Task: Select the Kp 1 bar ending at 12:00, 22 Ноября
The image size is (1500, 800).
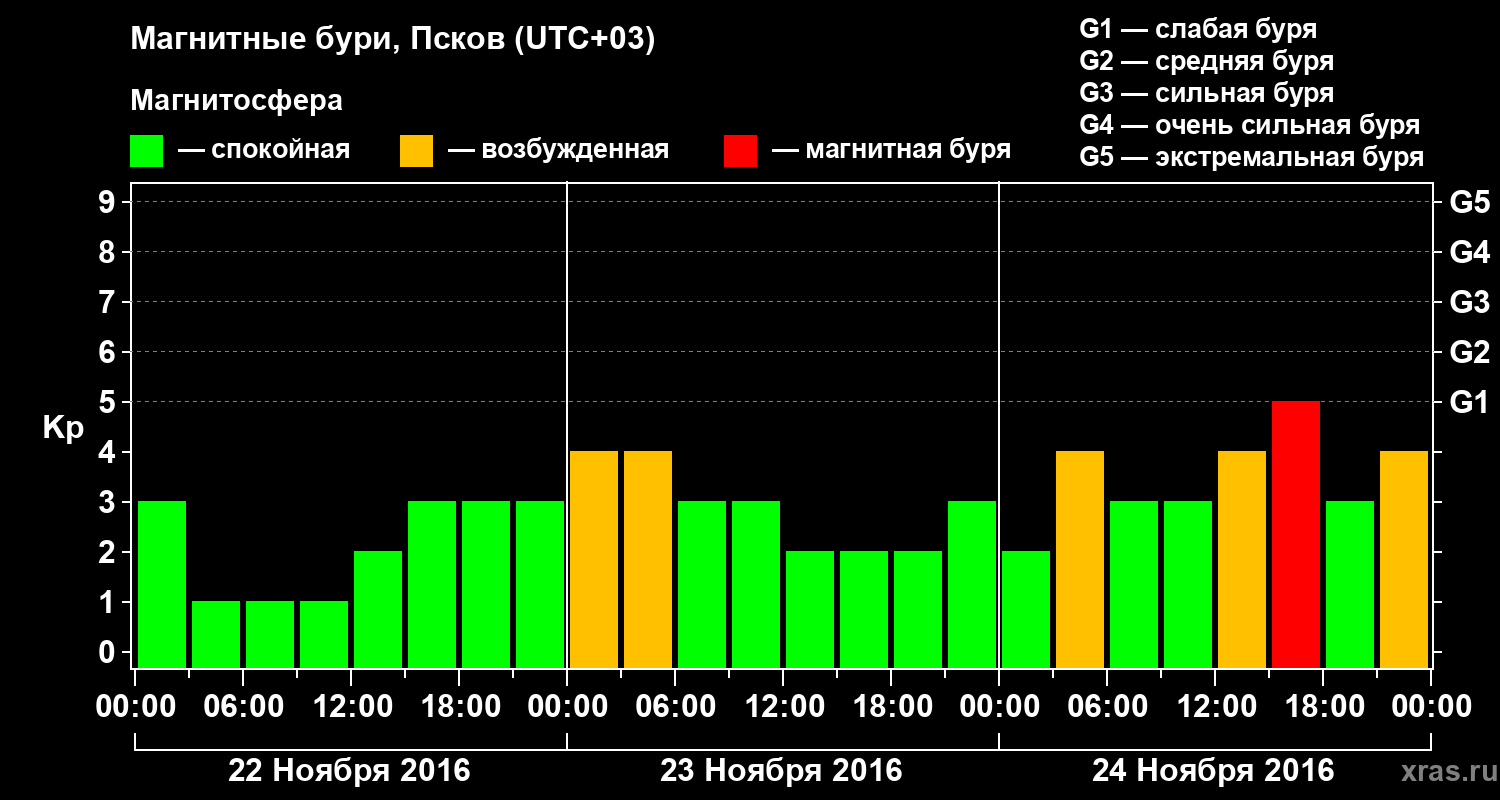Action: 324,634
